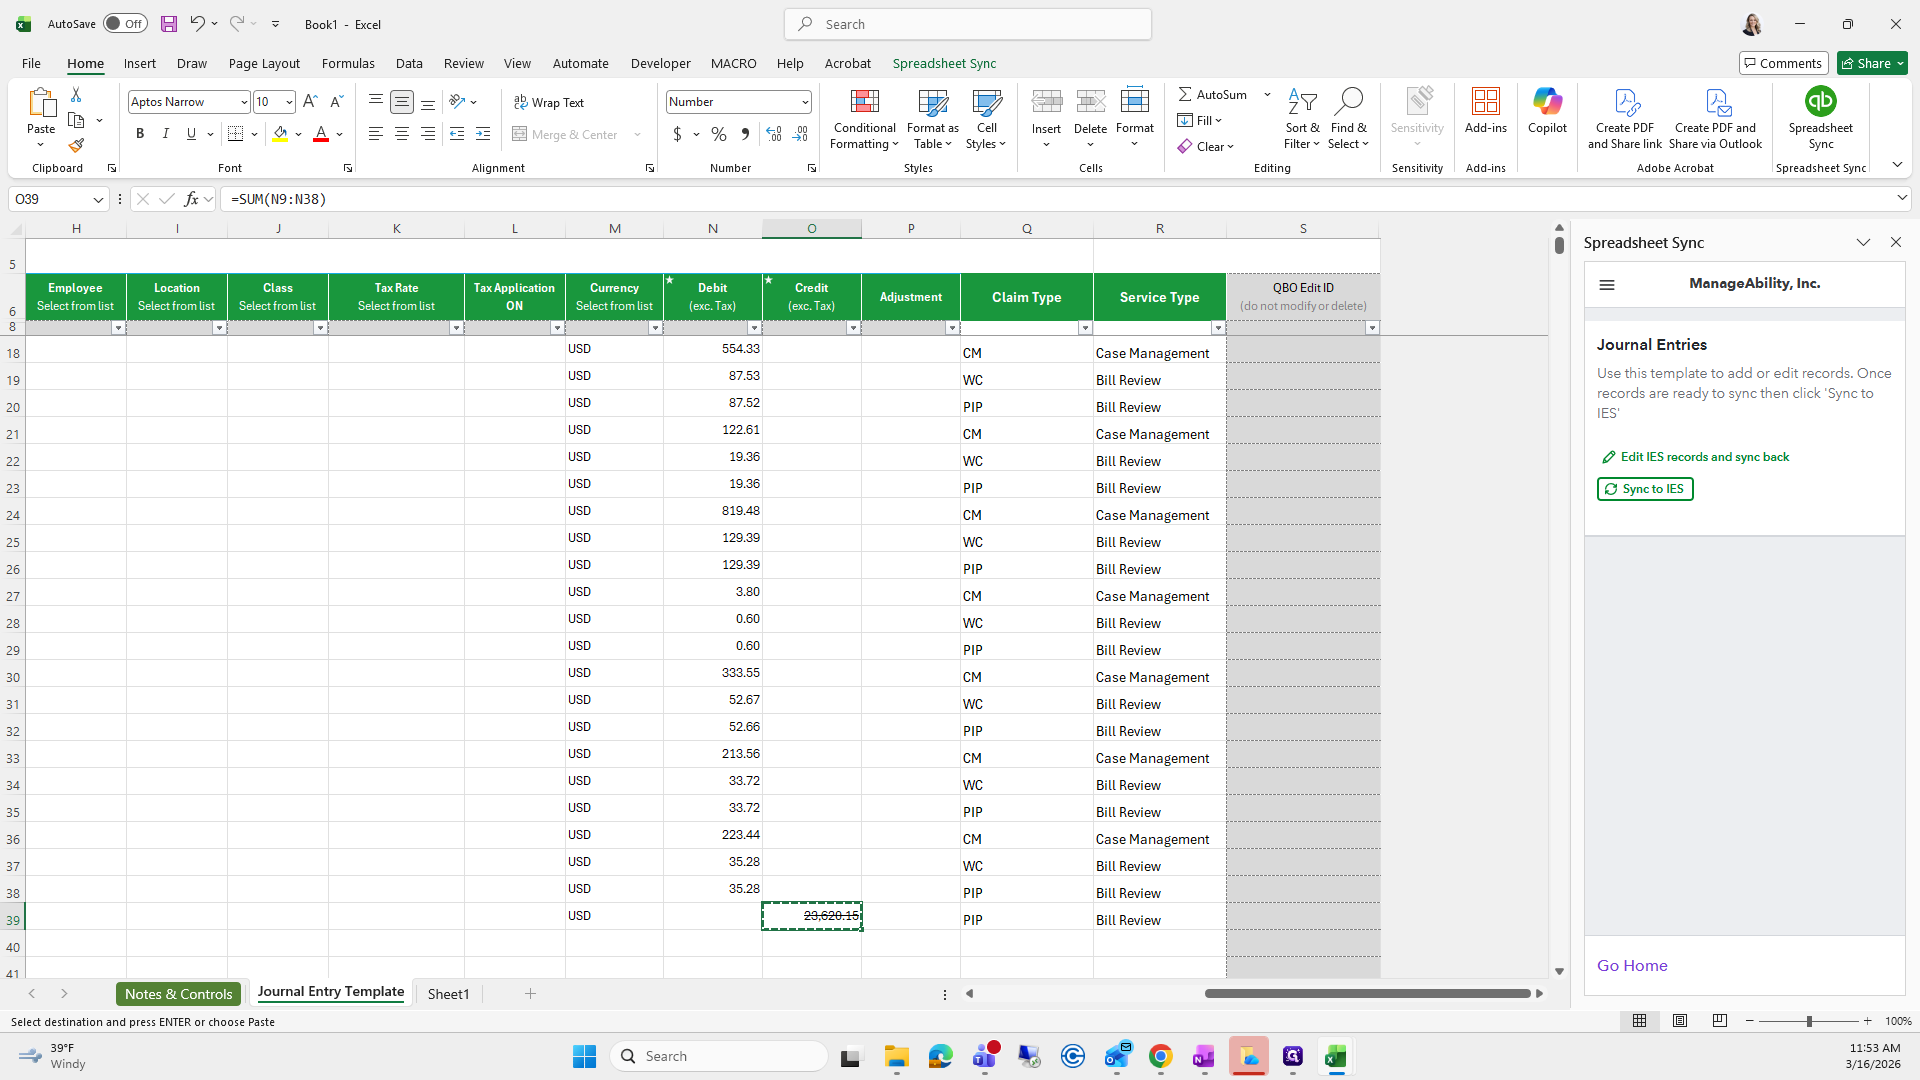Click the Conditional Formatting icon
The height and width of the screenshot is (1080, 1920).
click(x=864, y=102)
